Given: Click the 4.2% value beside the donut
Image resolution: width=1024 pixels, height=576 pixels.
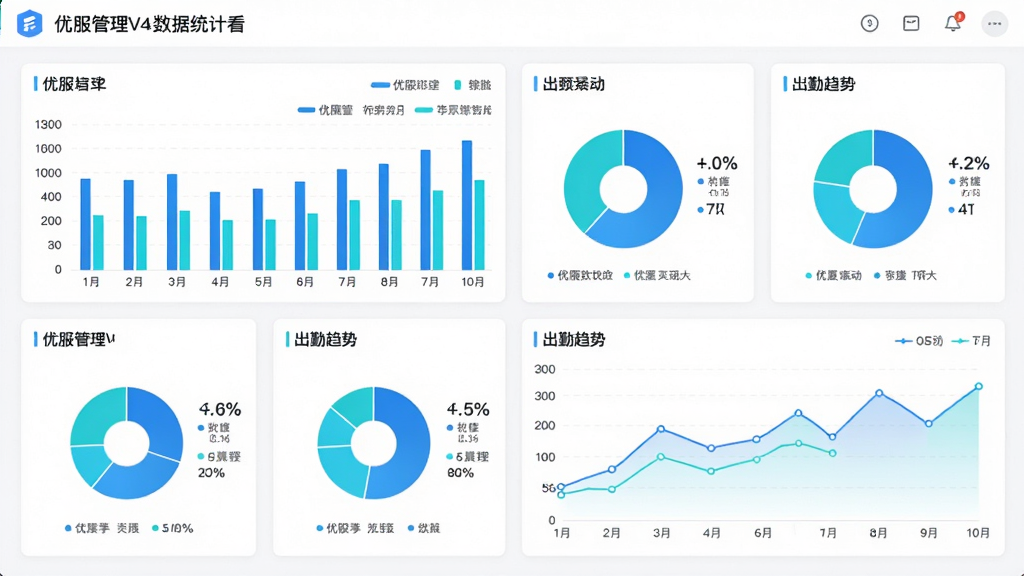Looking at the screenshot, I should (968, 163).
